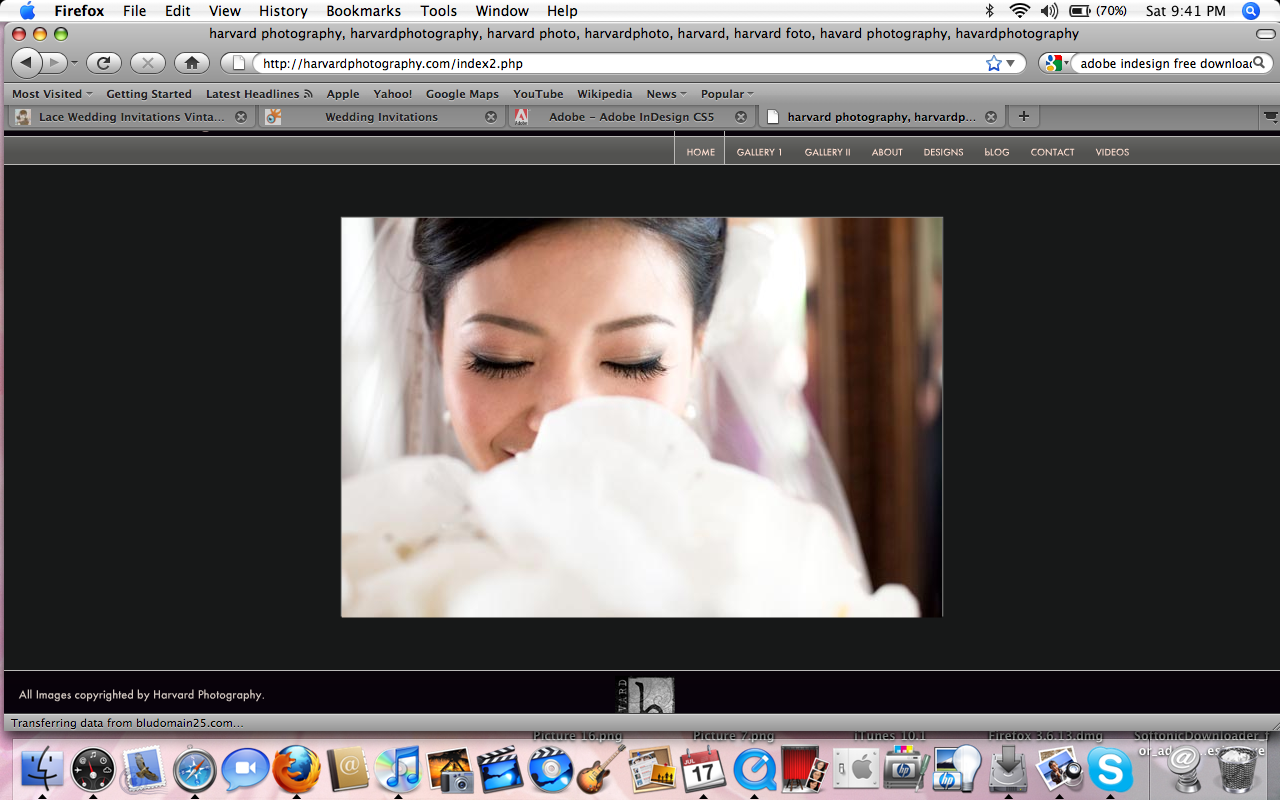Screen dimensions: 1280x800
Task: Click the Stop loading button
Action: point(147,63)
